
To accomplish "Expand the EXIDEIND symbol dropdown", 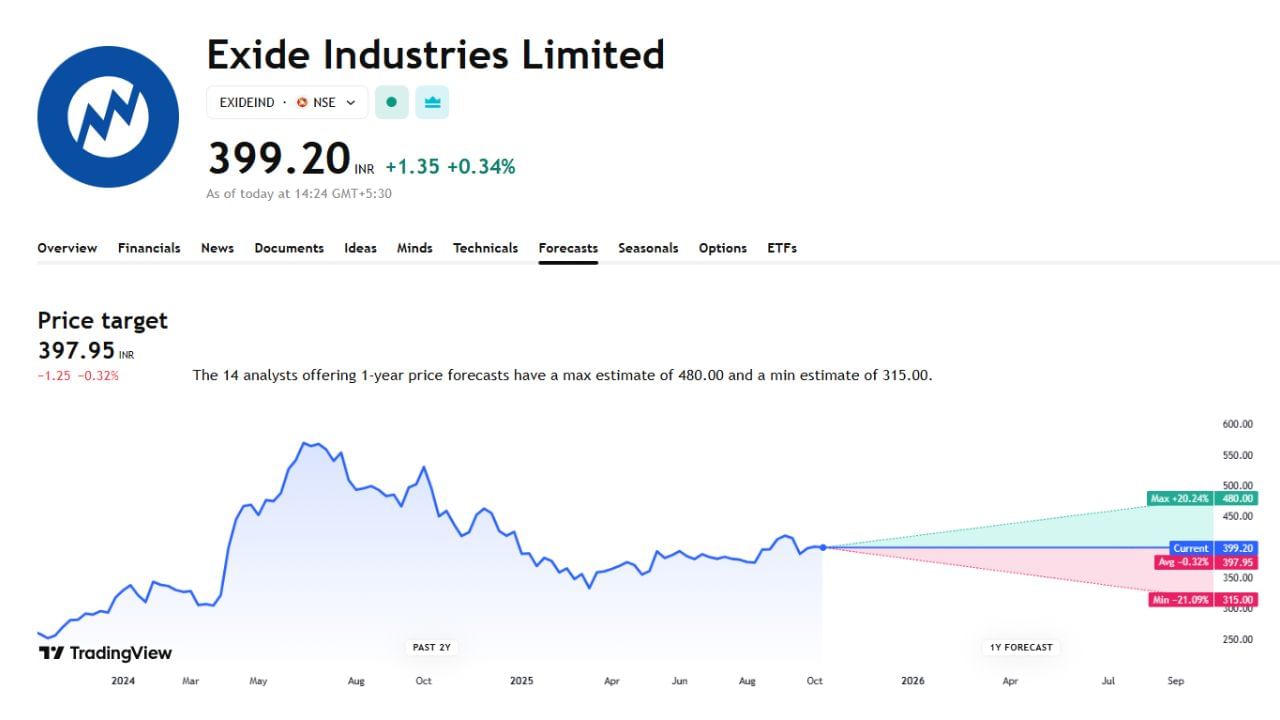I will [x=350, y=102].
